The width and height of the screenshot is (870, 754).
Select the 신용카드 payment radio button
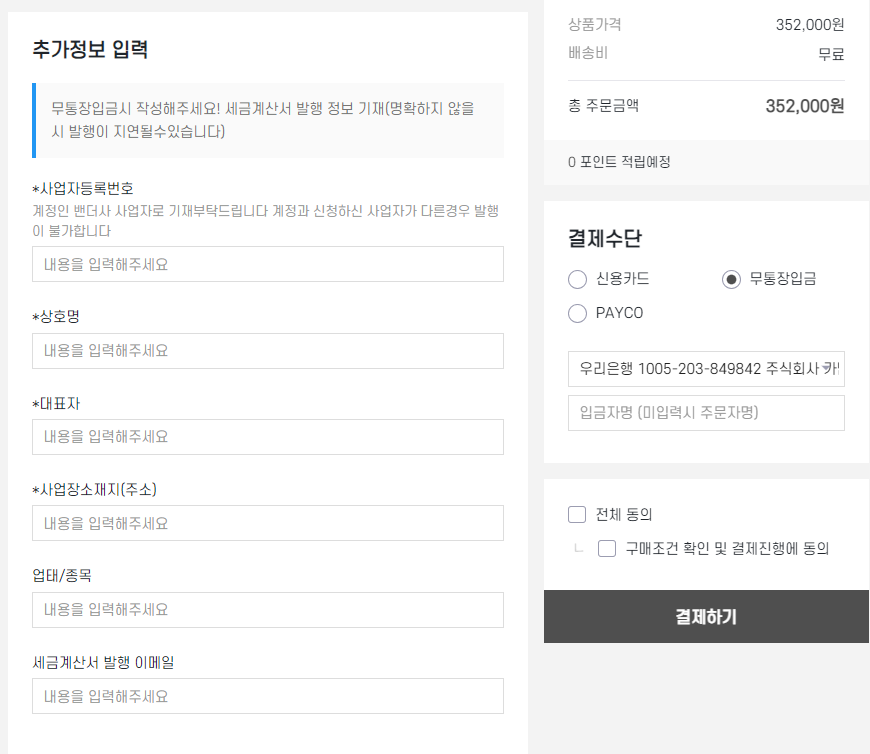[577, 279]
